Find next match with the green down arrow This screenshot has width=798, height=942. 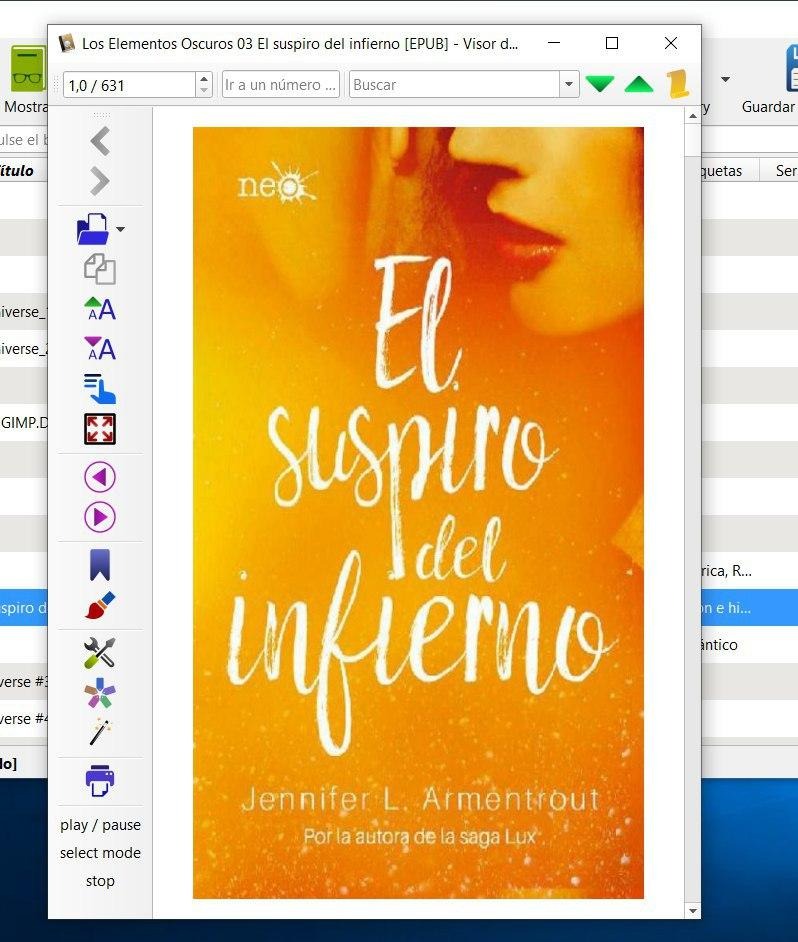600,84
